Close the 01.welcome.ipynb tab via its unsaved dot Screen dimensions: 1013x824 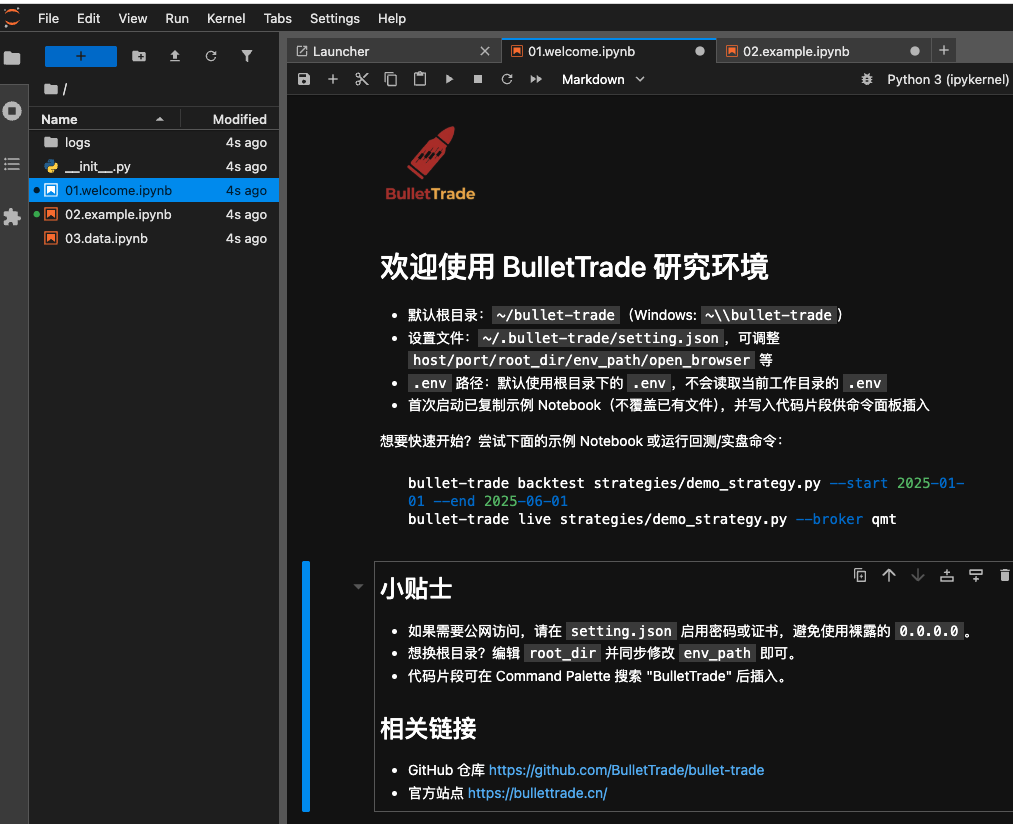pyautogui.click(x=700, y=51)
